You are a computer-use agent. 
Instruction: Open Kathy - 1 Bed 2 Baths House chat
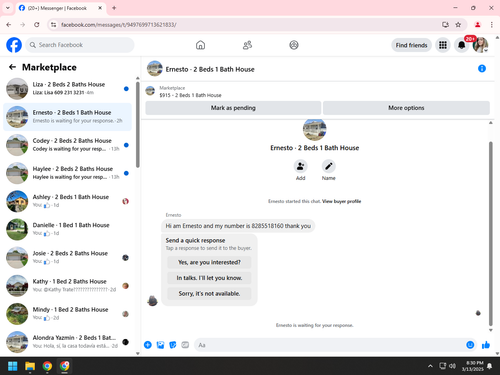[67, 286]
